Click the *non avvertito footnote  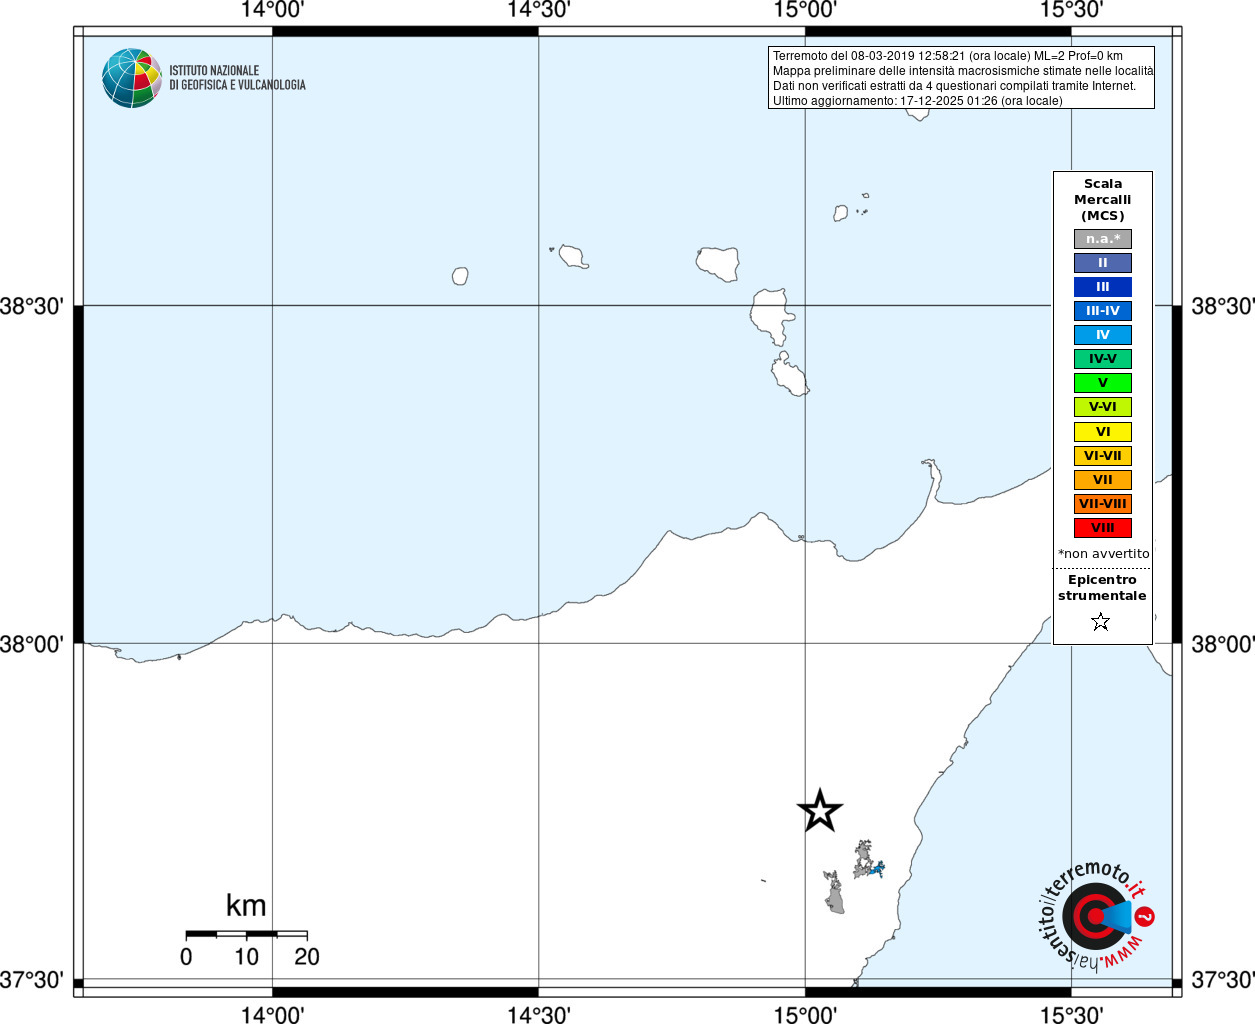point(1104,554)
